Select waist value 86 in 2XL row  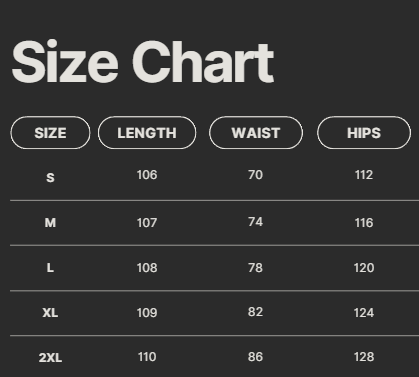coord(256,357)
